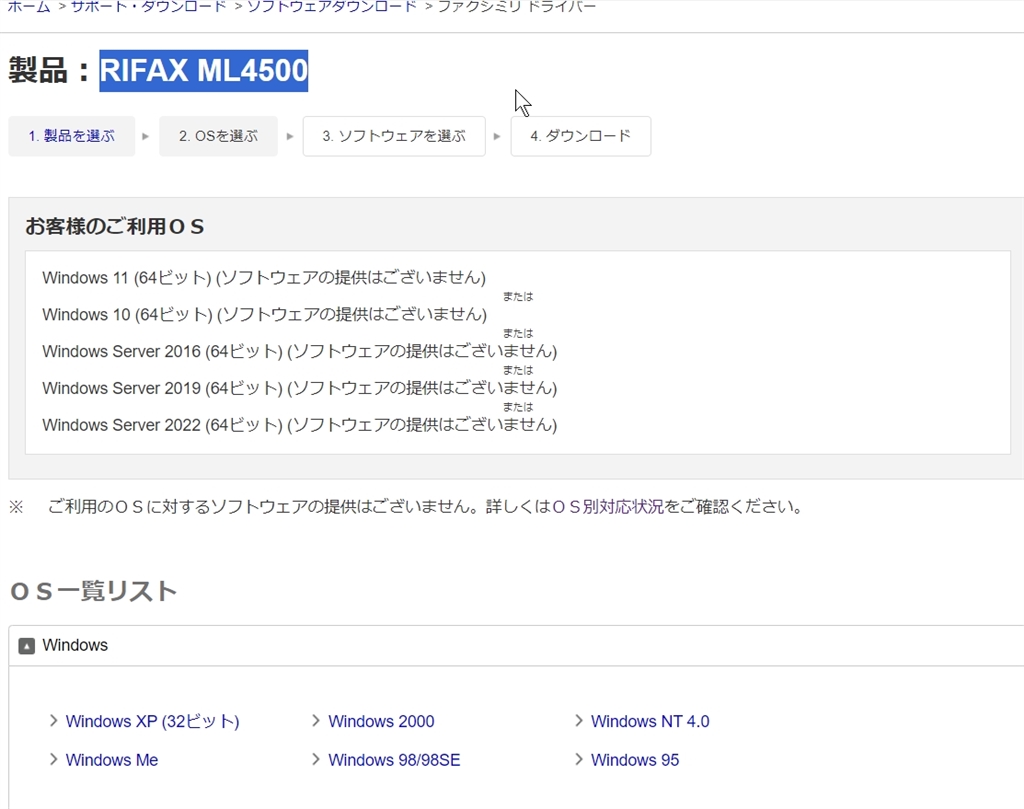Image resolution: width=1024 pixels, height=809 pixels.
Task: Choose Windows 2000 link
Action: pyautogui.click(x=381, y=722)
